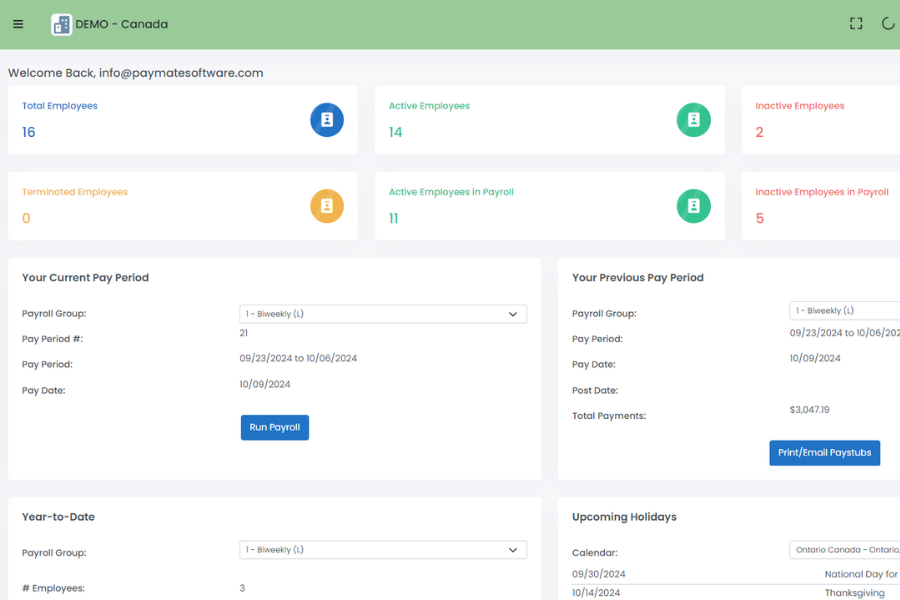Open Previous Pay Period payroll group dropdown

[x=845, y=311]
